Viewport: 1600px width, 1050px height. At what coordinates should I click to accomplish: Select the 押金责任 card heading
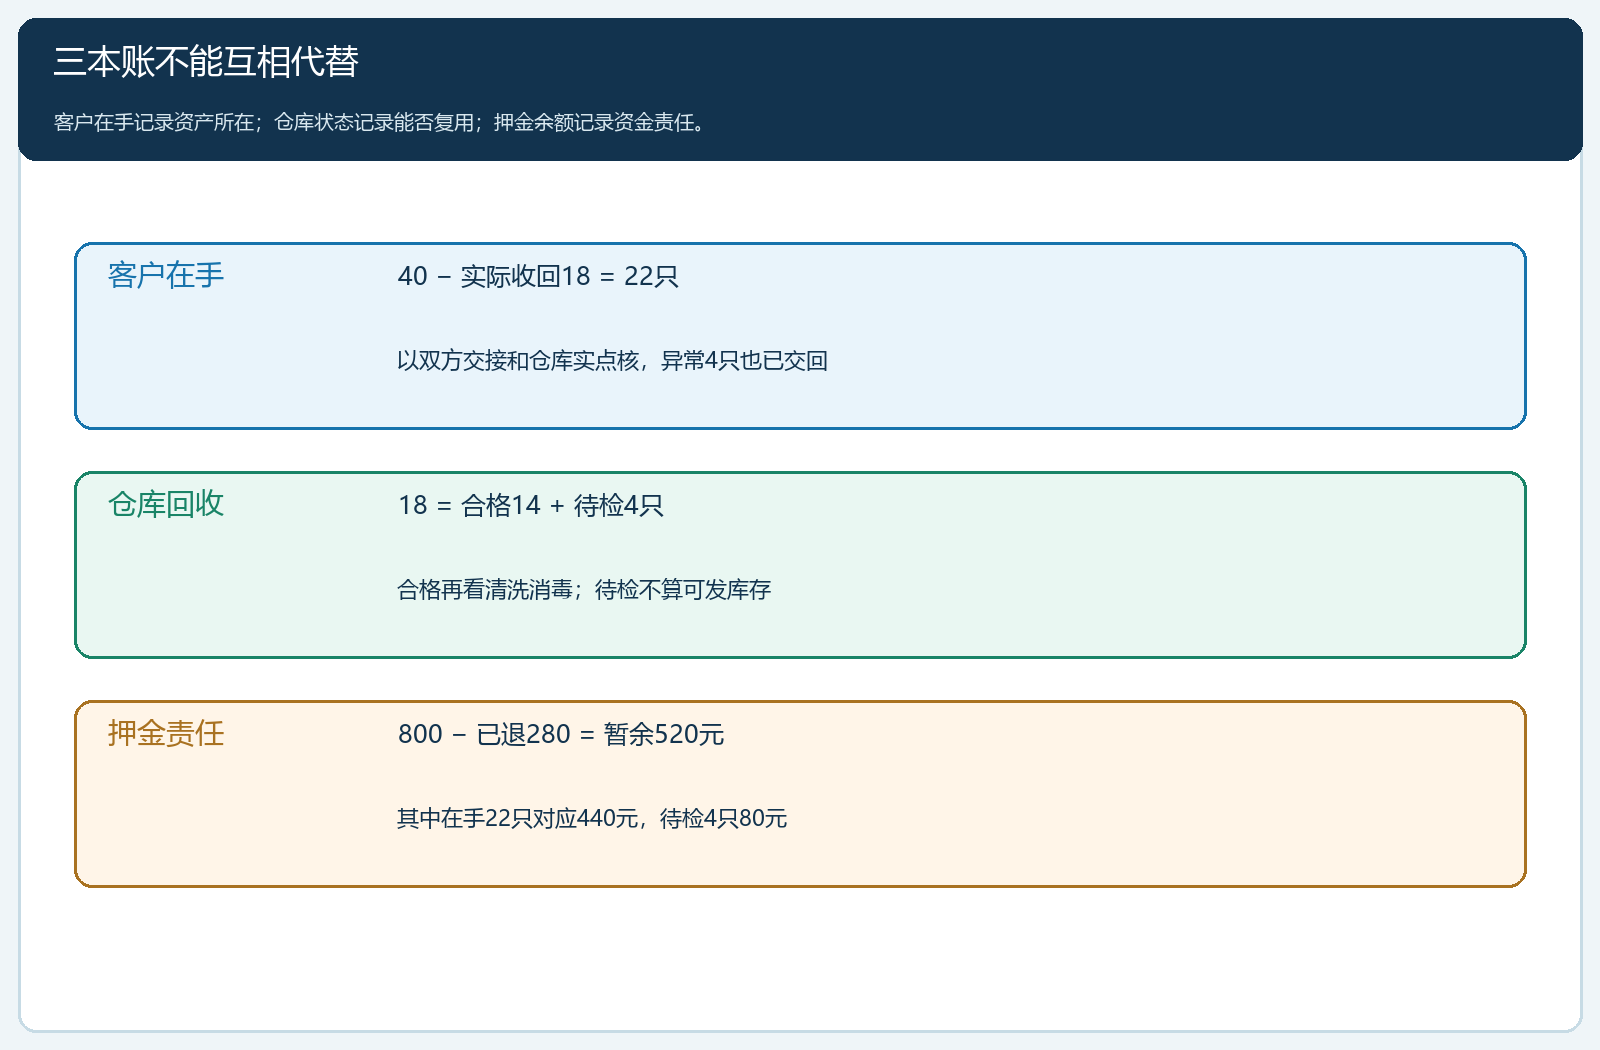click(x=166, y=733)
